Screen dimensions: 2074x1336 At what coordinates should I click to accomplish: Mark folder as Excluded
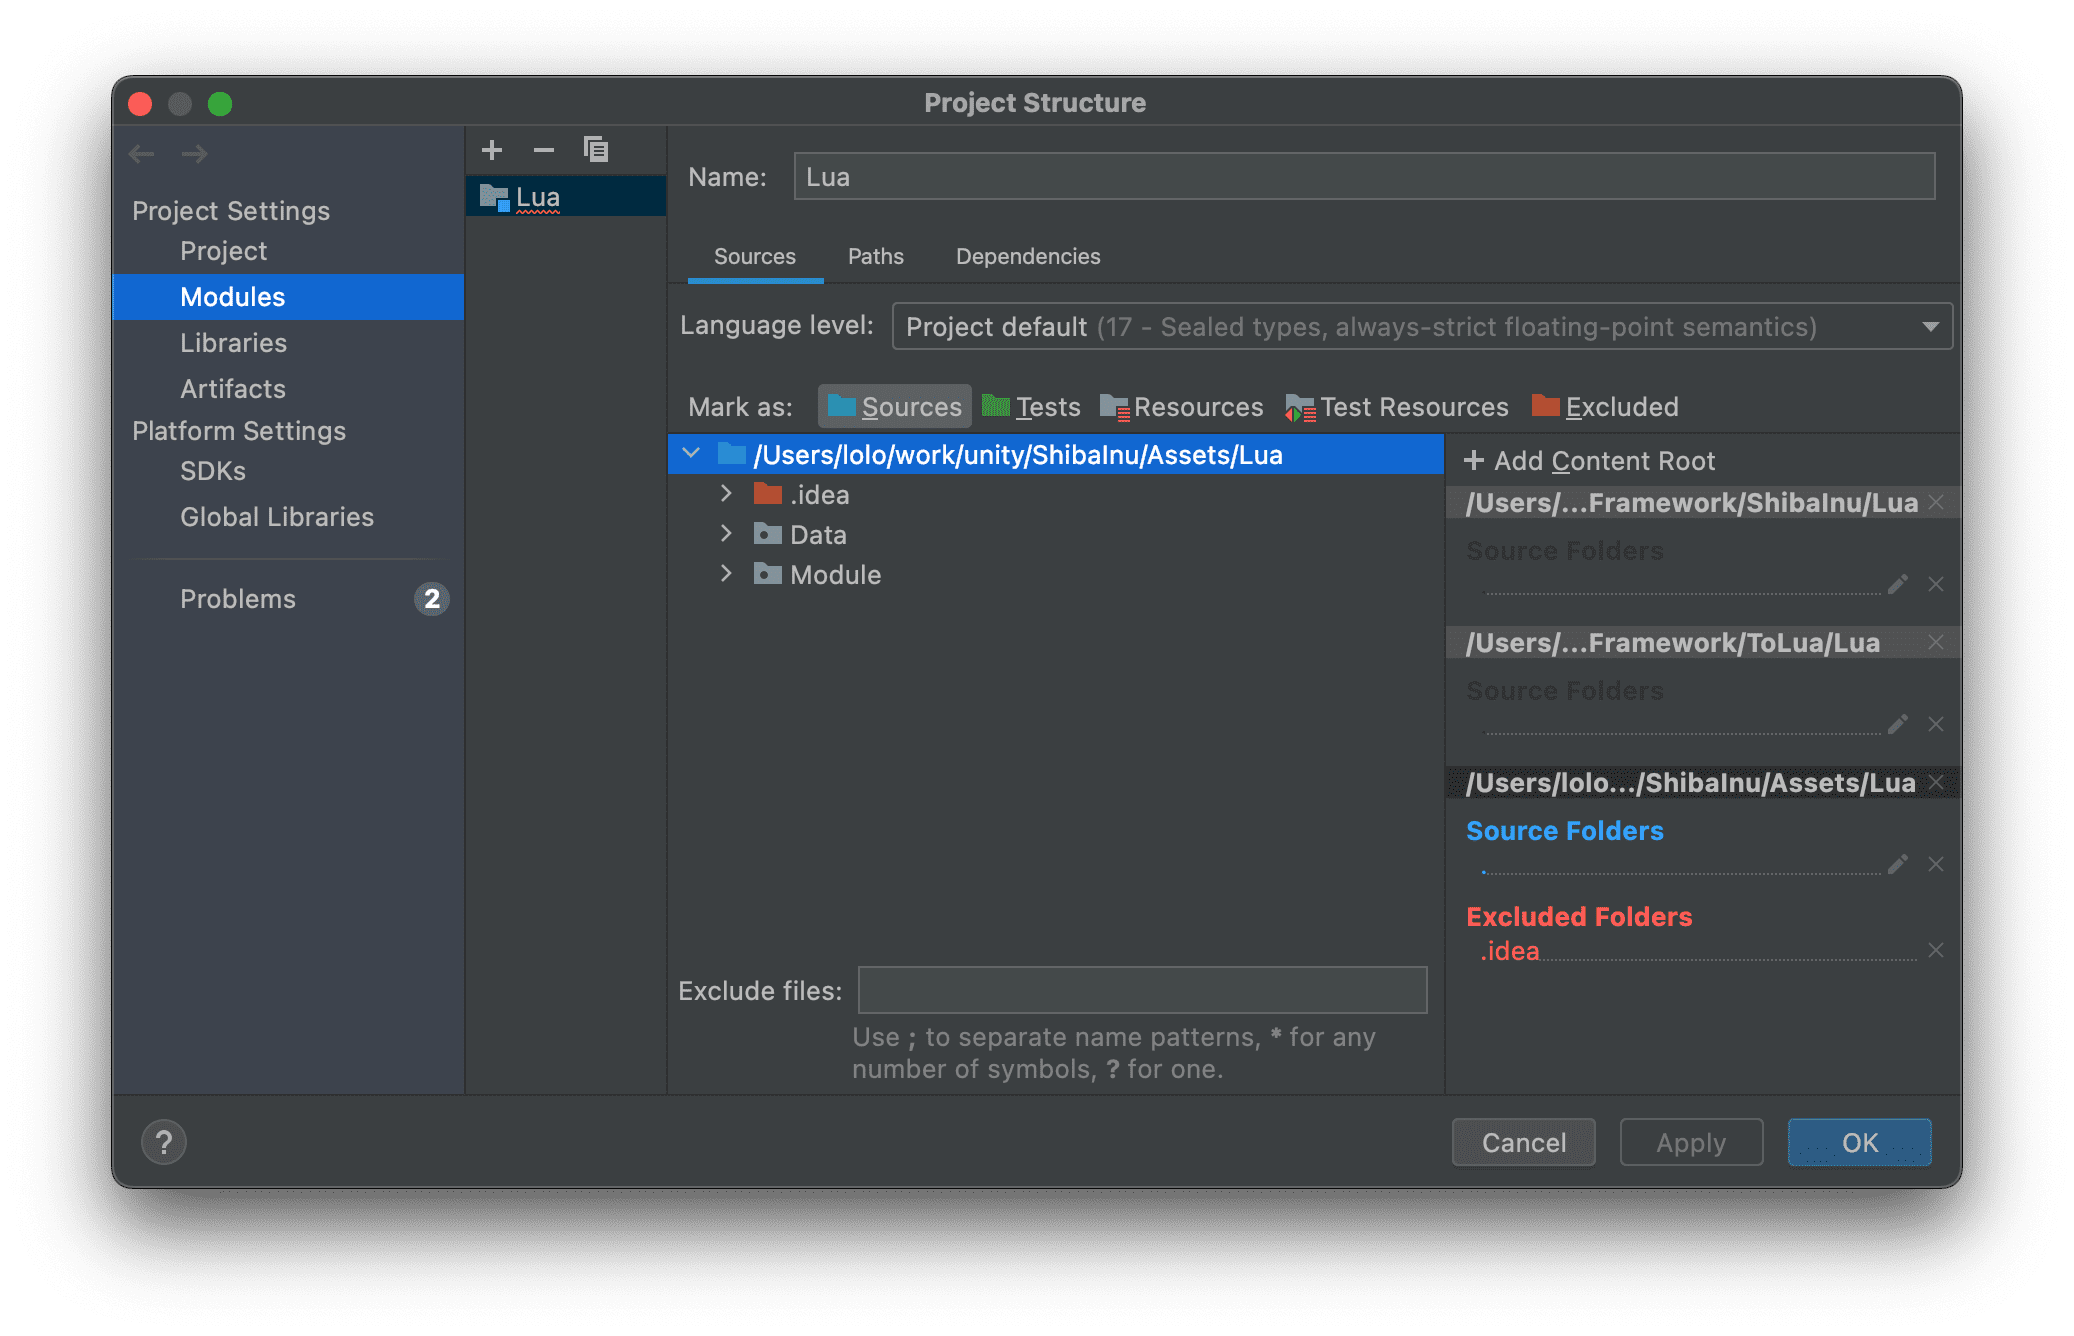coord(1605,407)
